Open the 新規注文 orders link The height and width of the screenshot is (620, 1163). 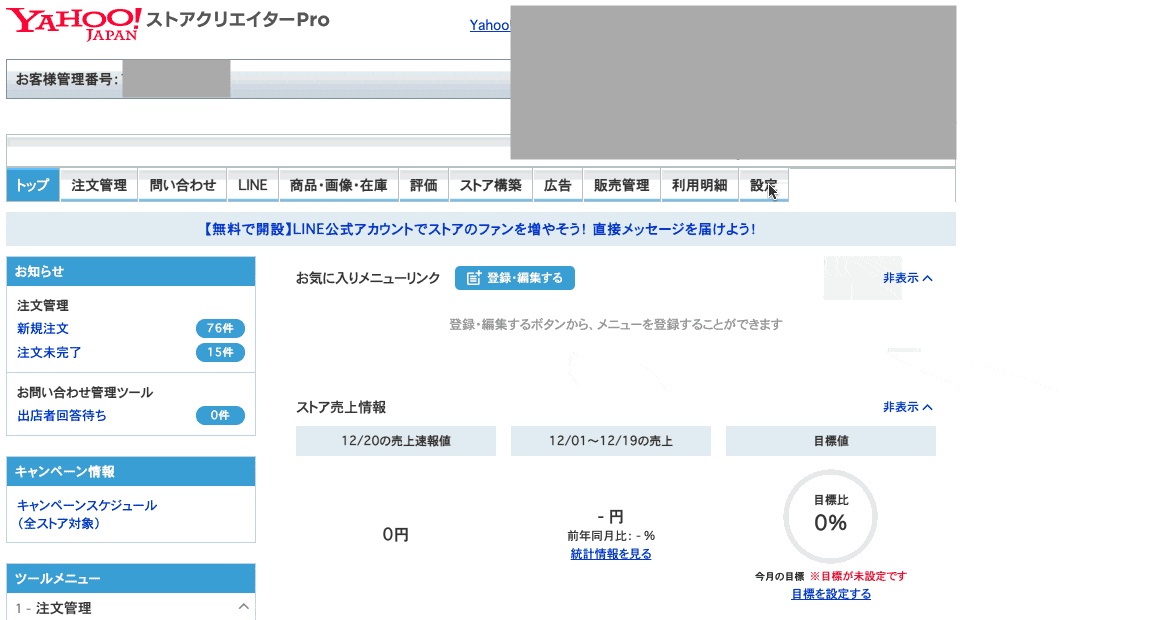coord(42,328)
